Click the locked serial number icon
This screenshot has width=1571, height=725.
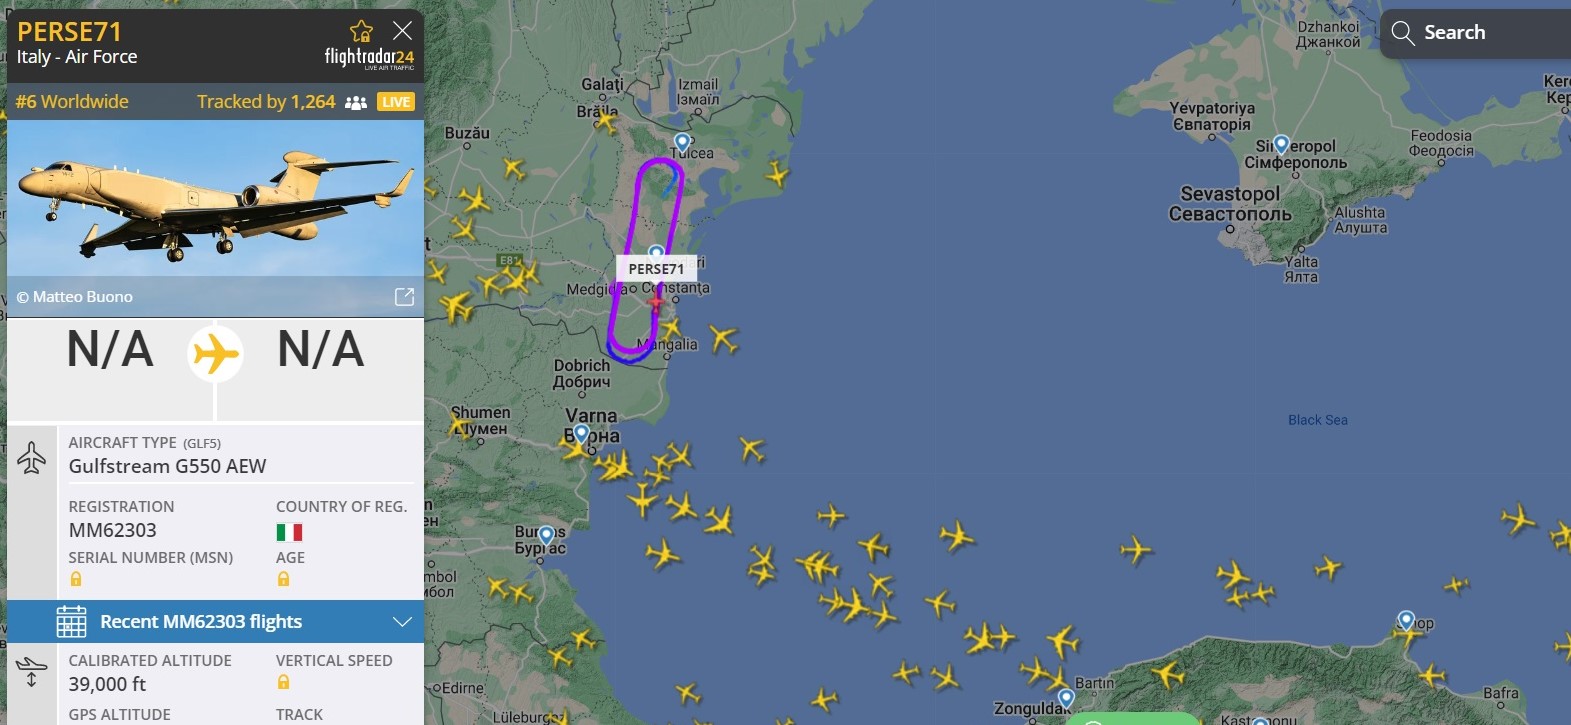pos(76,579)
